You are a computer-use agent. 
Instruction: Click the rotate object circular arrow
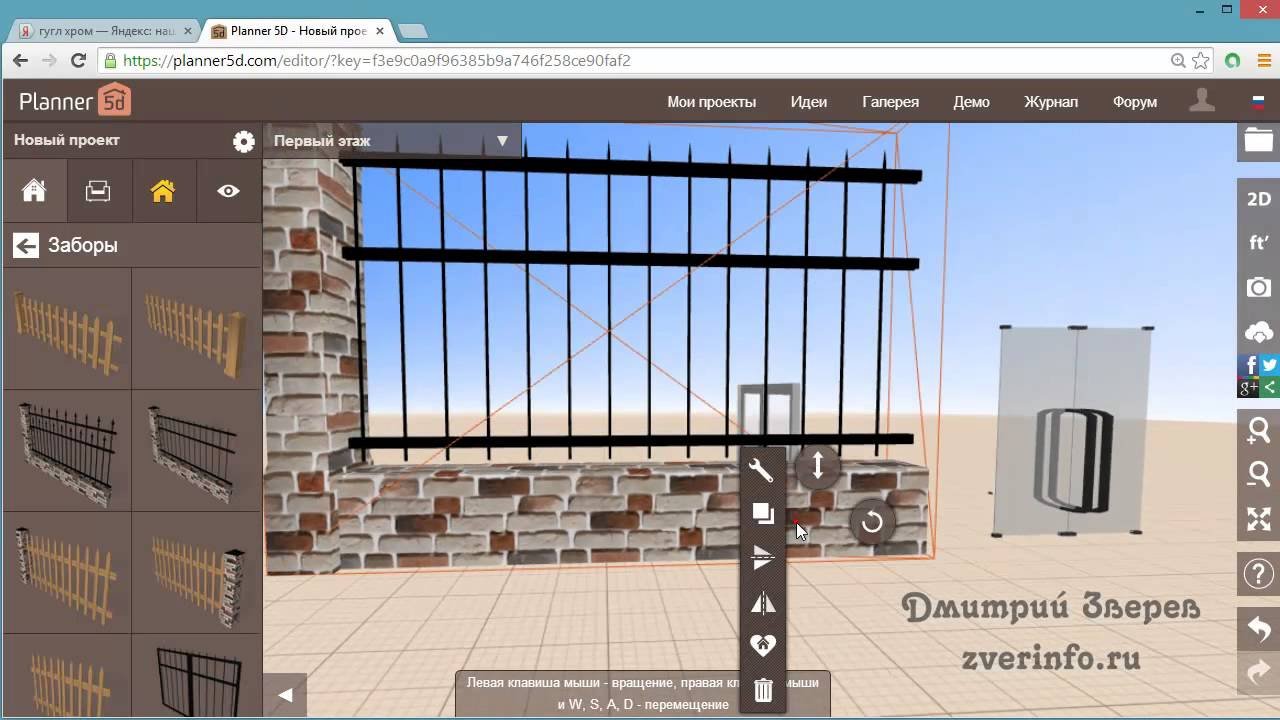coord(872,522)
